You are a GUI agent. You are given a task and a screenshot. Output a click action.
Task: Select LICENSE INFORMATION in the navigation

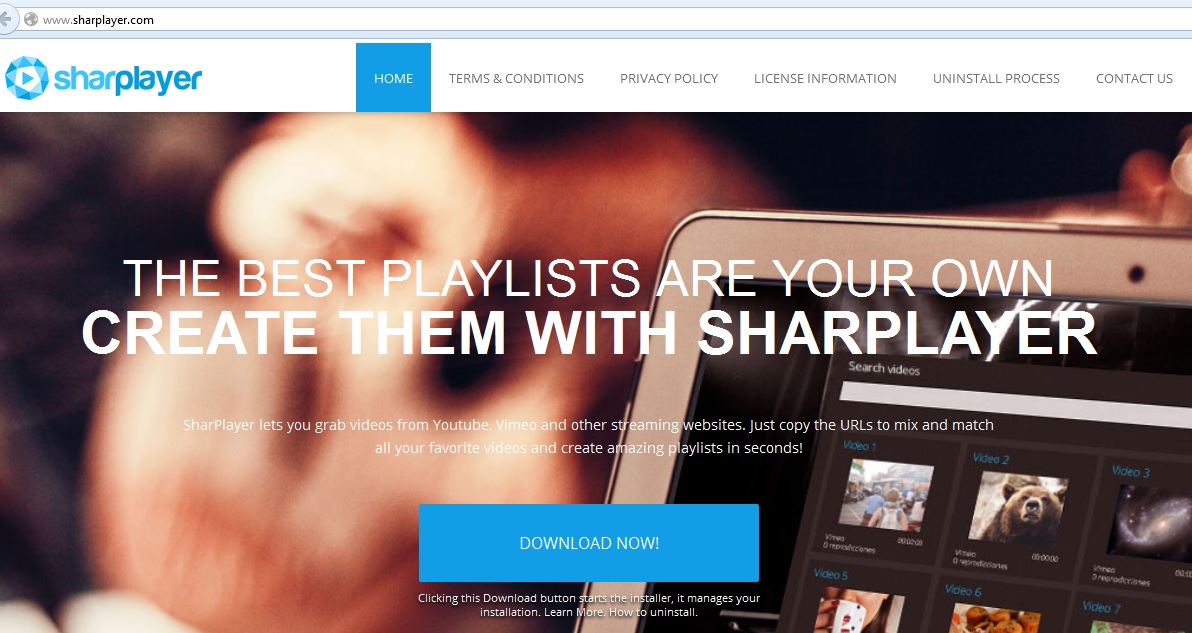825,78
